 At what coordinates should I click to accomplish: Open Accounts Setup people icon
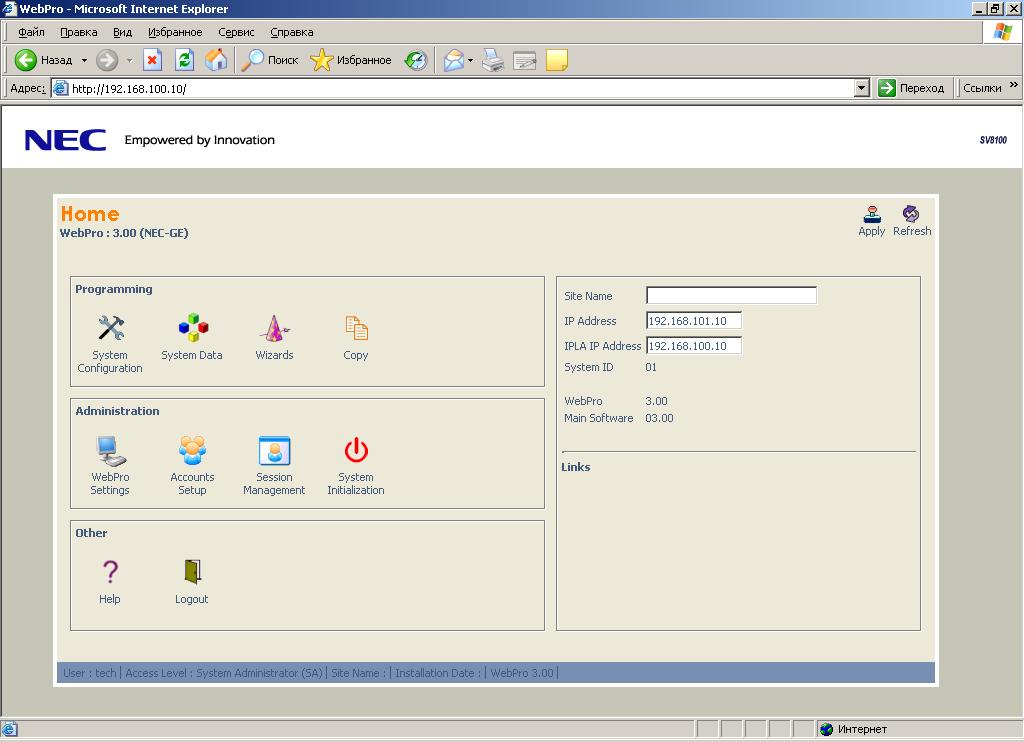pyautogui.click(x=193, y=450)
